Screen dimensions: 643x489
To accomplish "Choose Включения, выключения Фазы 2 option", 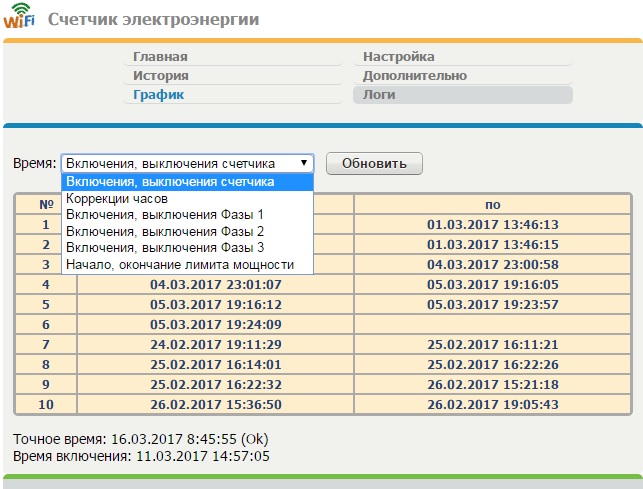I will [x=164, y=232].
